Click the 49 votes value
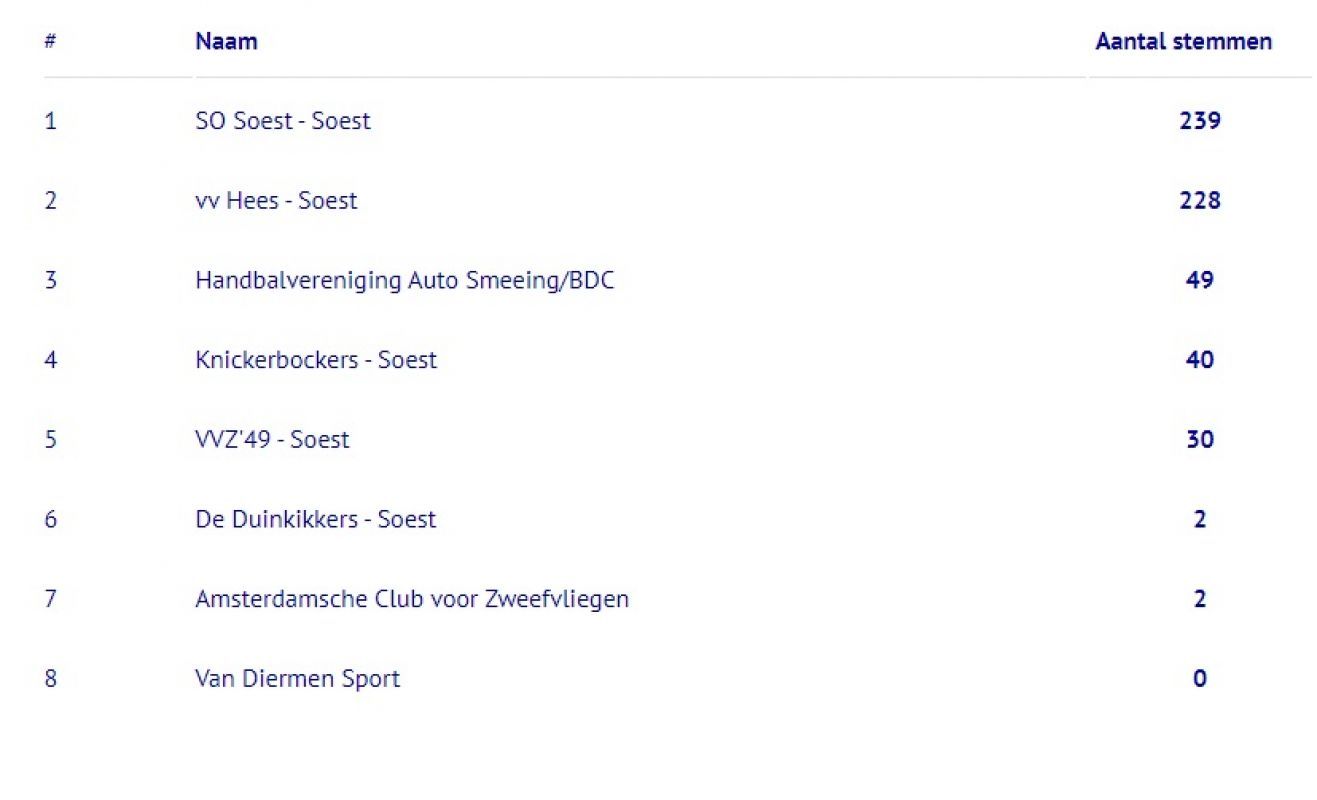Screen dimensions: 1317x800 tap(1200, 280)
